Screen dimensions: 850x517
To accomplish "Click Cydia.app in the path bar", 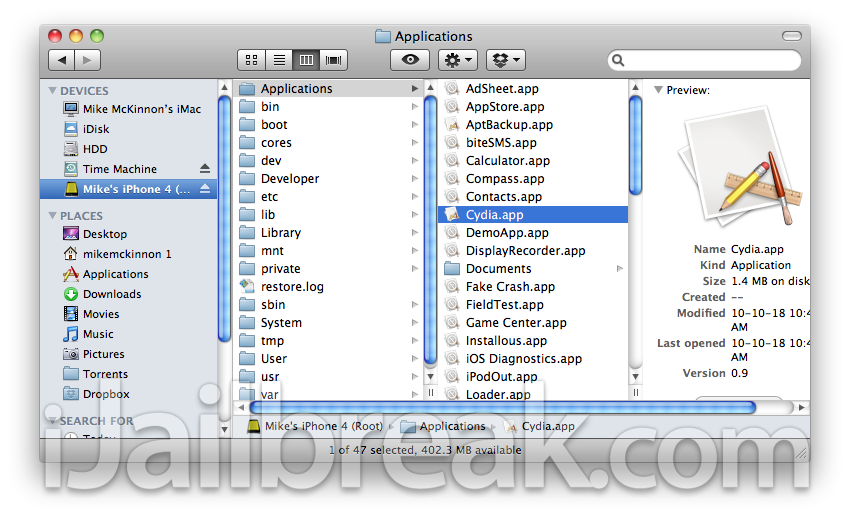I will click(540, 426).
